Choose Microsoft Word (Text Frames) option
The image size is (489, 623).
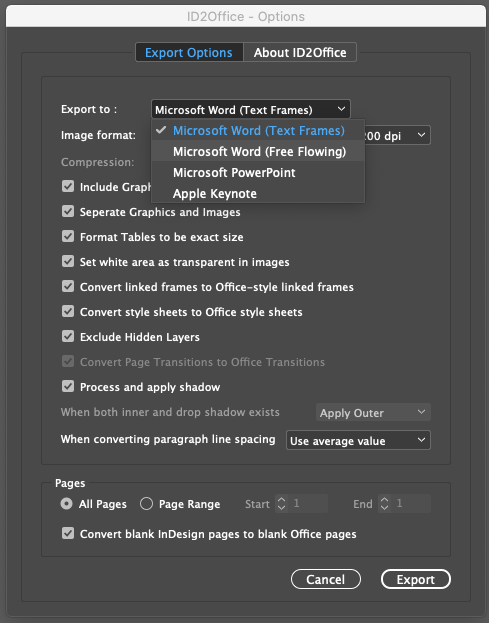258,130
